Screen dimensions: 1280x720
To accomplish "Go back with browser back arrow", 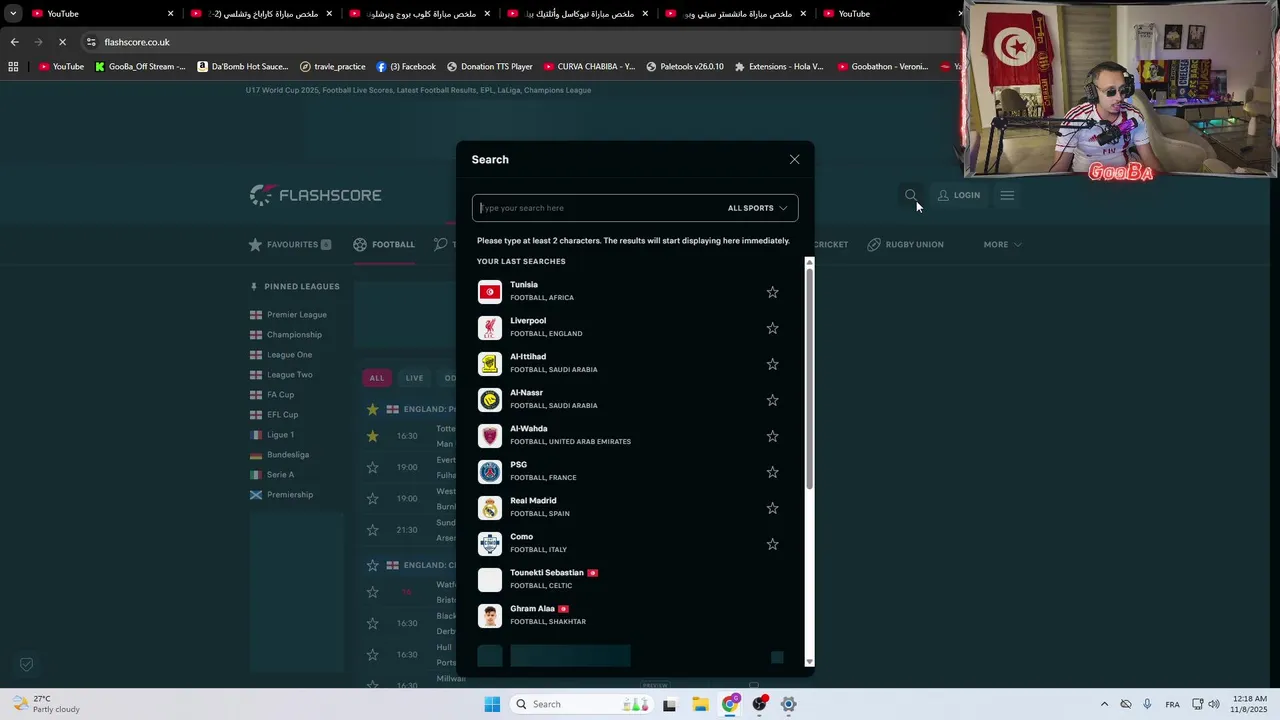I will click(x=14, y=42).
